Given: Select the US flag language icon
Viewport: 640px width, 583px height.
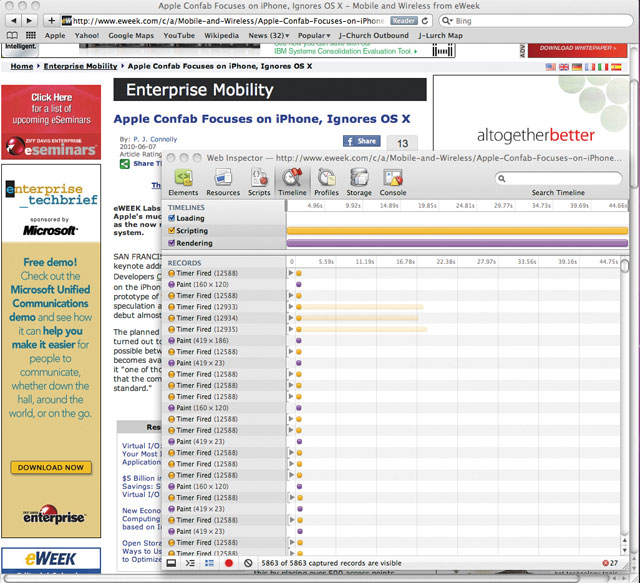Looking at the screenshot, I should coord(551,67).
